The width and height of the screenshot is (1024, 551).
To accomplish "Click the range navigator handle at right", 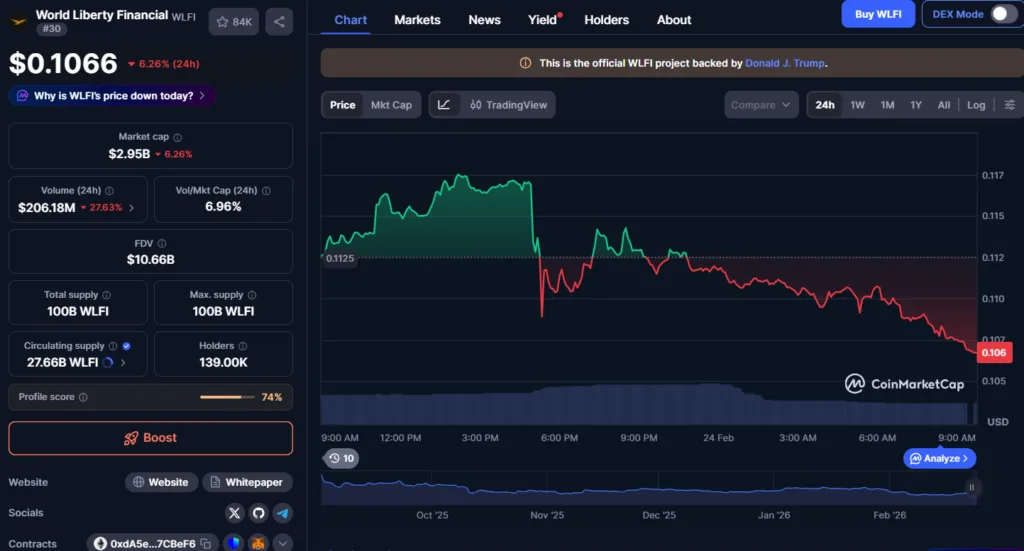I will pos(972,488).
